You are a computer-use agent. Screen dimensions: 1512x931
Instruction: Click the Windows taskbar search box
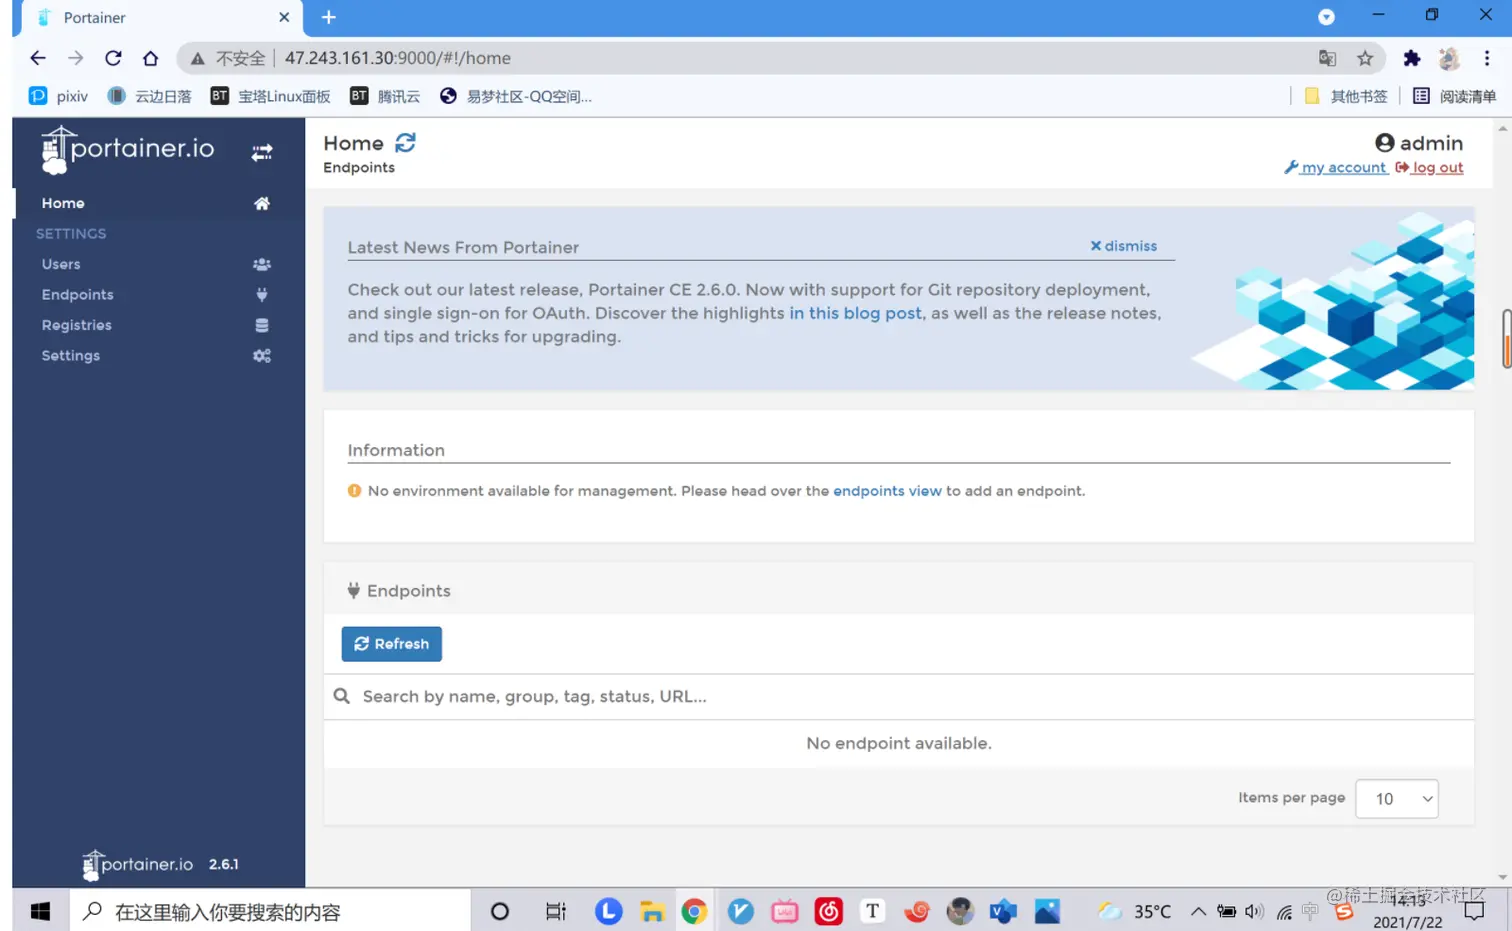click(x=270, y=911)
